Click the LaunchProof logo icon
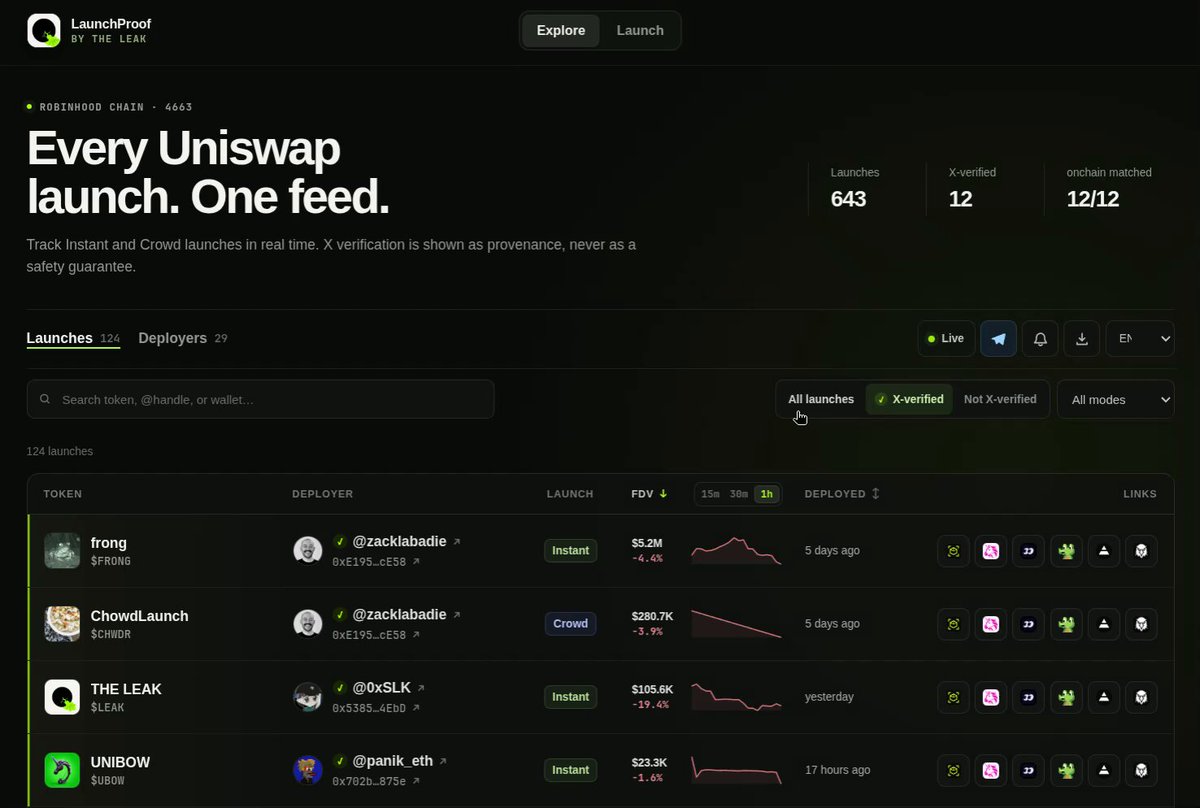 pyautogui.click(x=44, y=31)
